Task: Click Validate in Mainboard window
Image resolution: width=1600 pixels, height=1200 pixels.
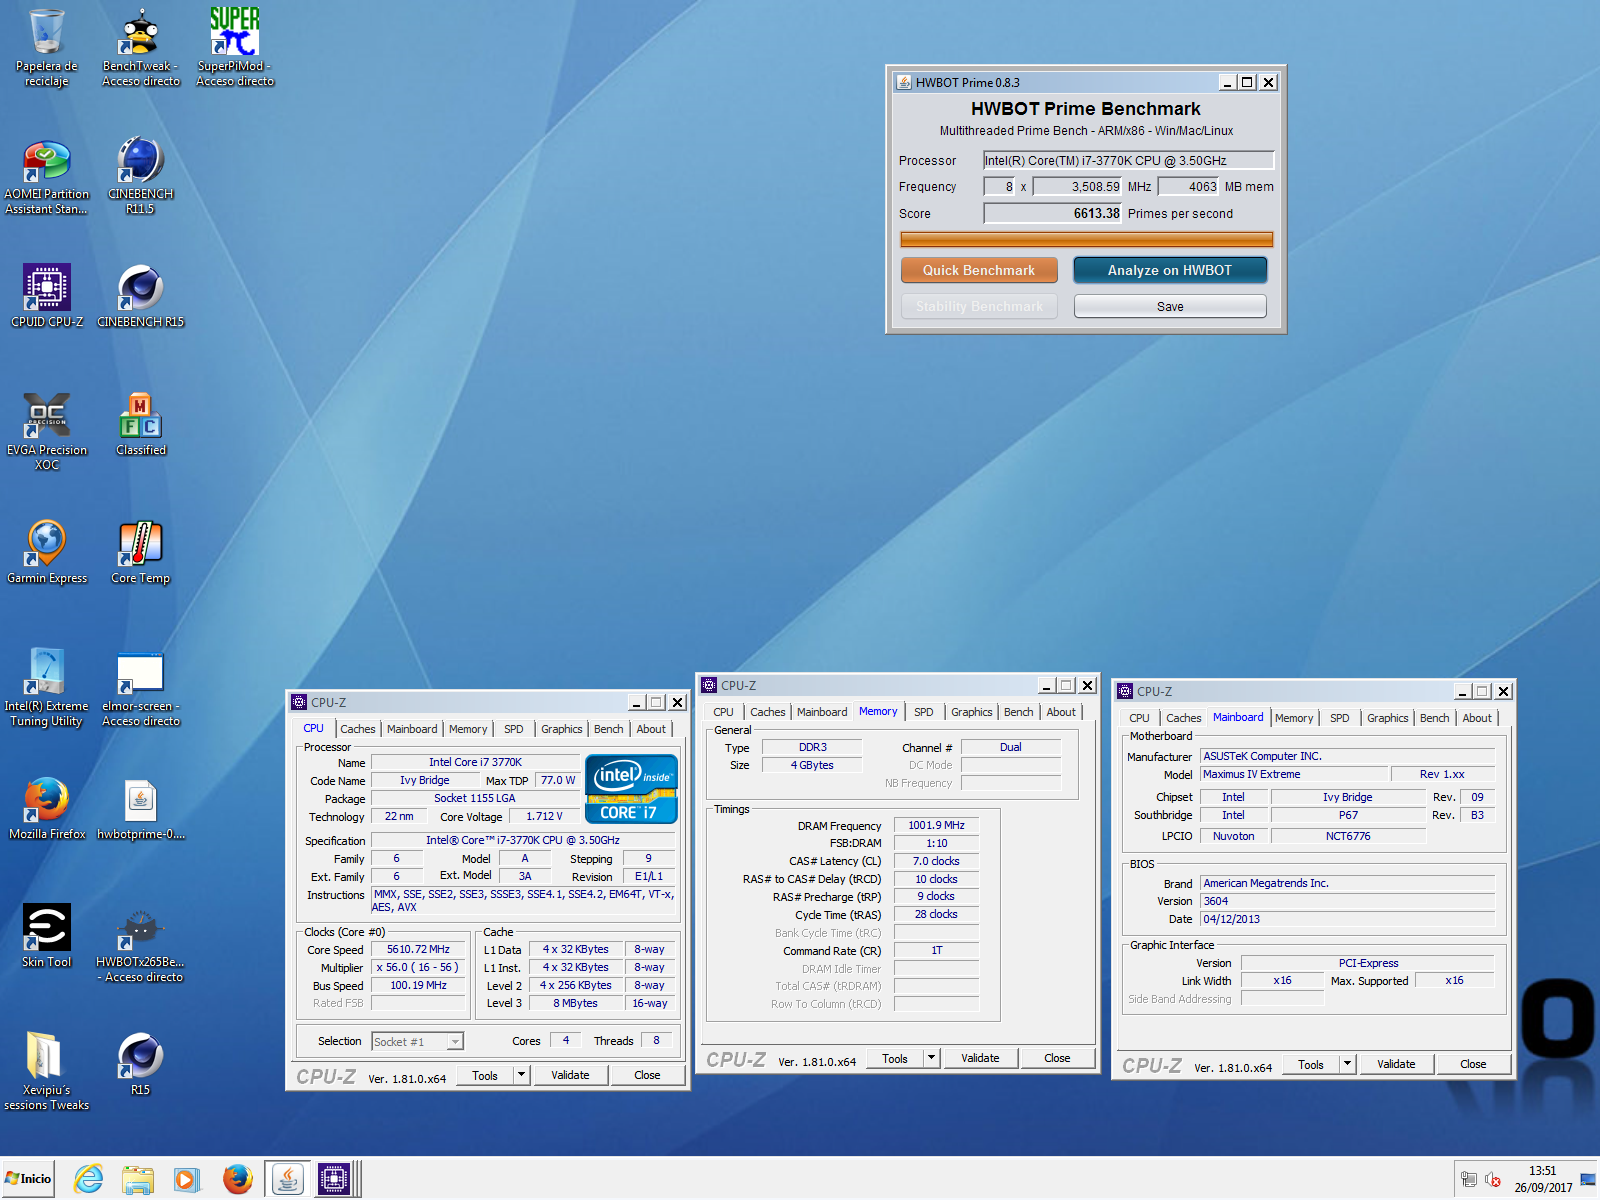Action: click(1396, 1064)
